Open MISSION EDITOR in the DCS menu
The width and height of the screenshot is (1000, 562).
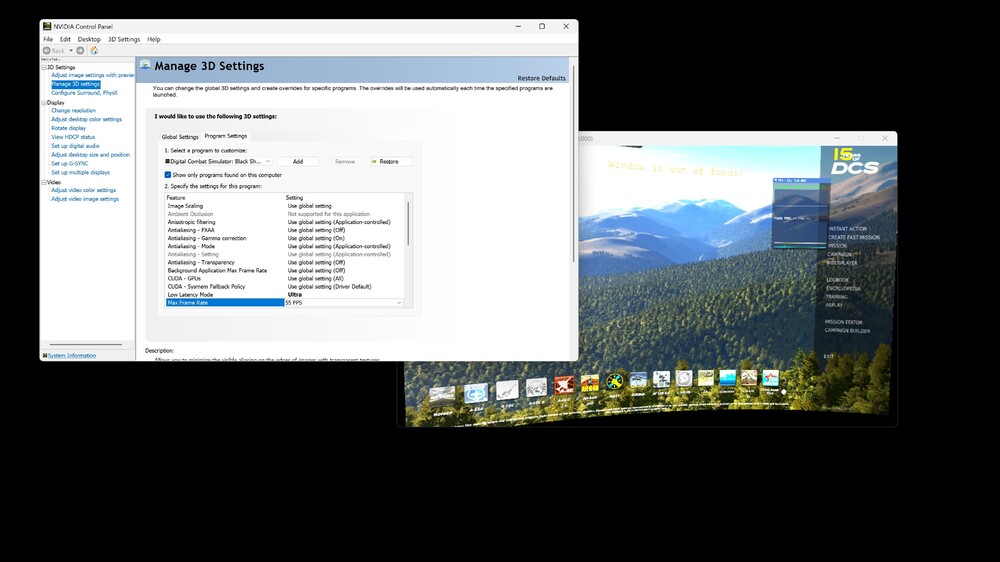pos(843,322)
